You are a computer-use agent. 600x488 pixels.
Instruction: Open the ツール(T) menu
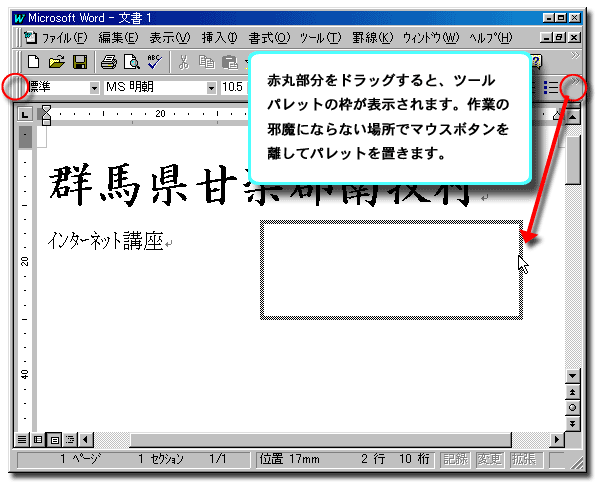pos(320,38)
